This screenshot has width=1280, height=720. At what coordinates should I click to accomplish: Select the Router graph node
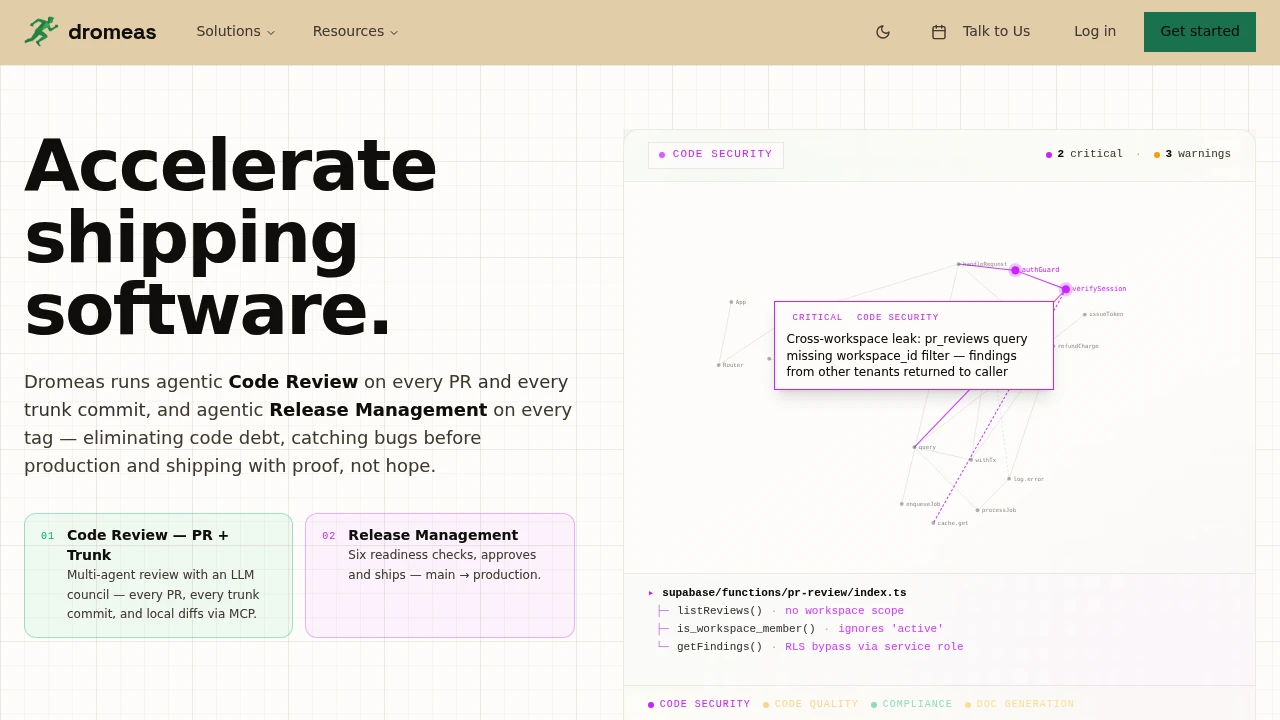tap(718, 365)
